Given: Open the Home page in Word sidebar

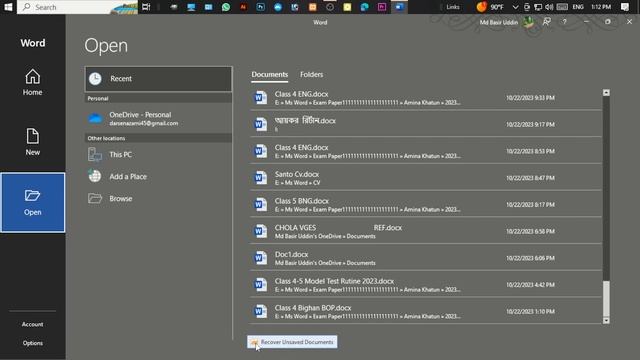Looking at the screenshot, I should pyautogui.click(x=32, y=82).
